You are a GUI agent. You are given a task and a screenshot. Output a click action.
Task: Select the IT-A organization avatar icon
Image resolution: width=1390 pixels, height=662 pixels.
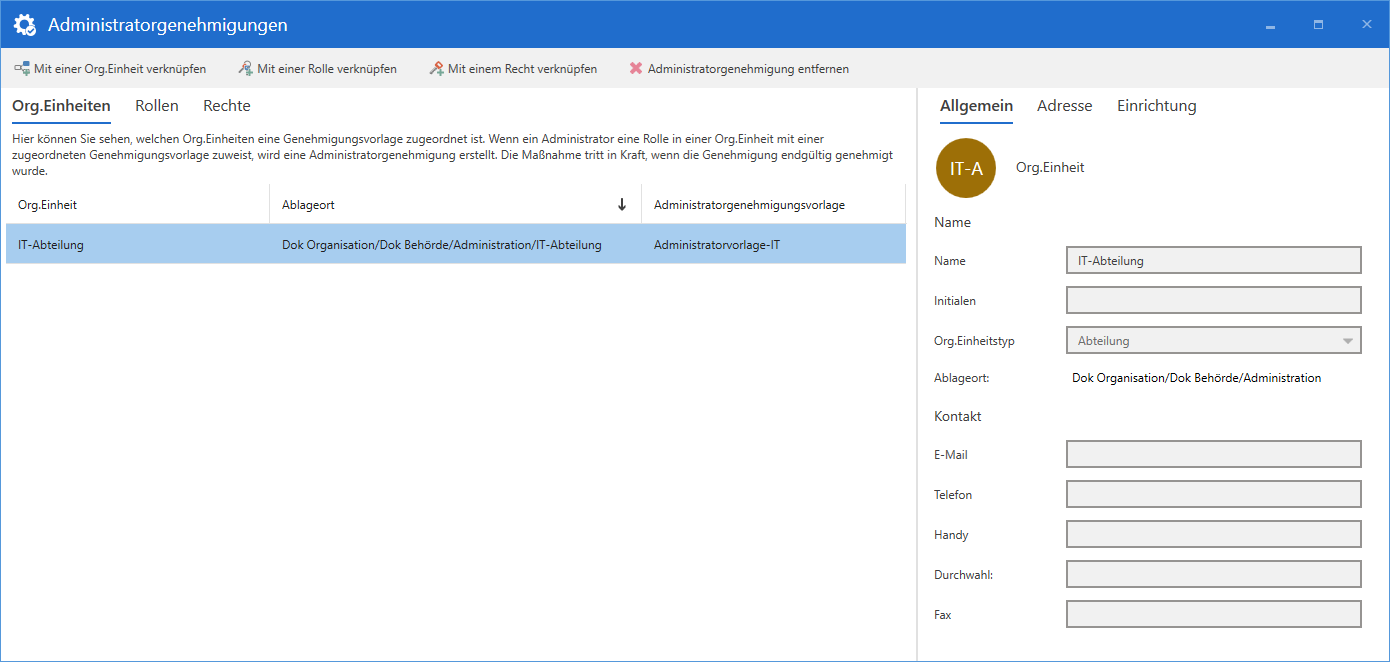point(965,168)
